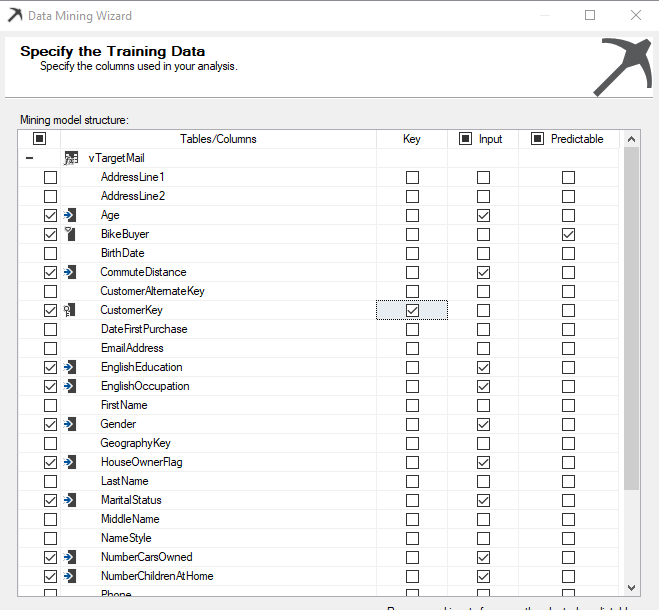The image size is (659, 610).
Task: Uncheck the Predictable checkbox for BikeBuyer
Action: coord(568,234)
